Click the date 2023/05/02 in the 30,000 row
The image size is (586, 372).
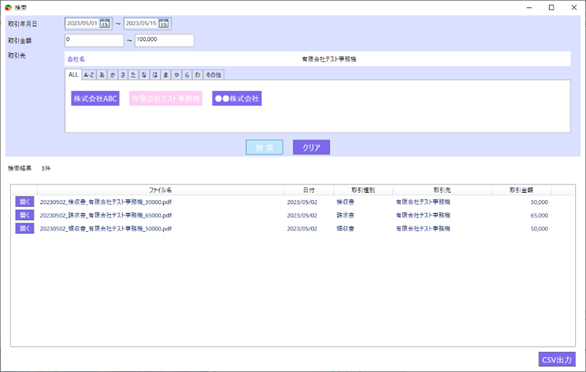302,202
